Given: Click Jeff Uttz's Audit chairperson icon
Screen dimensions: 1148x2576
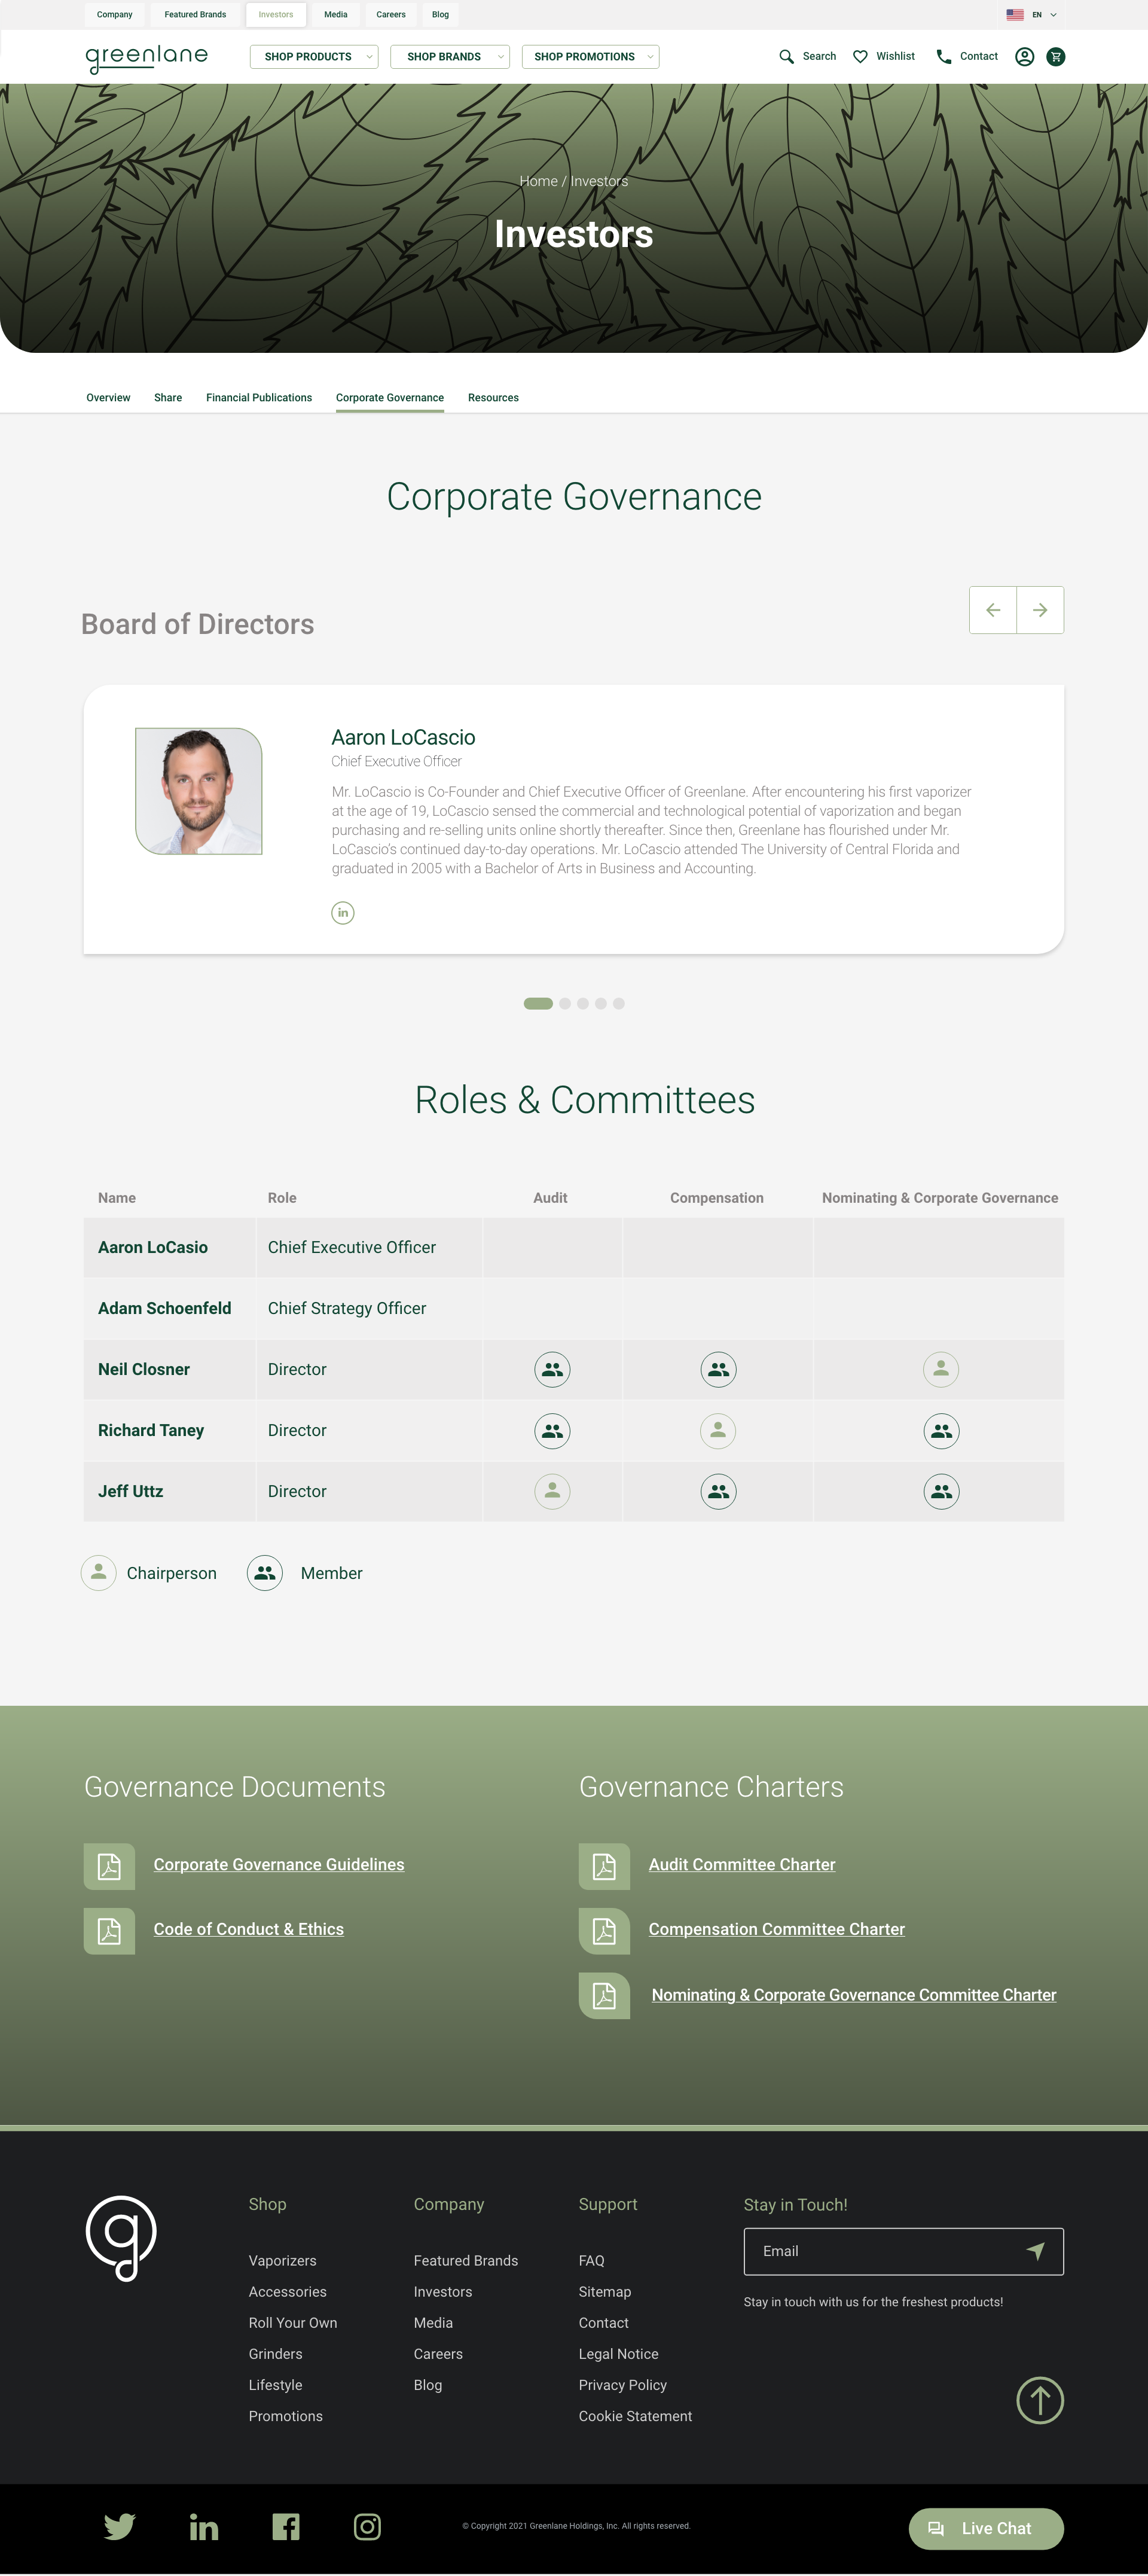Looking at the screenshot, I should point(552,1492).
